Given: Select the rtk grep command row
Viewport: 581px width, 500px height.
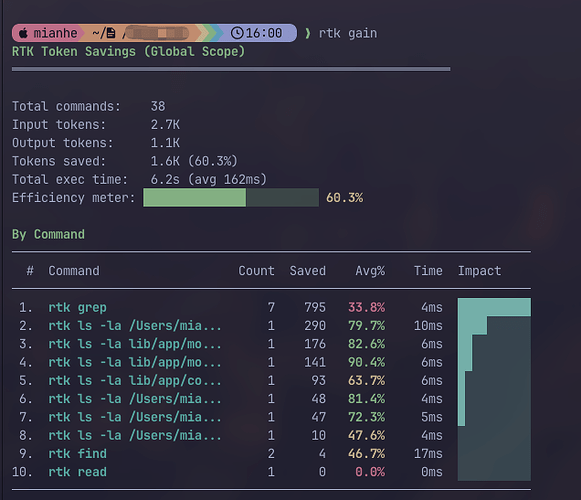Looking at the screenshot, I should pyautogui.click(x=271, y=307).
